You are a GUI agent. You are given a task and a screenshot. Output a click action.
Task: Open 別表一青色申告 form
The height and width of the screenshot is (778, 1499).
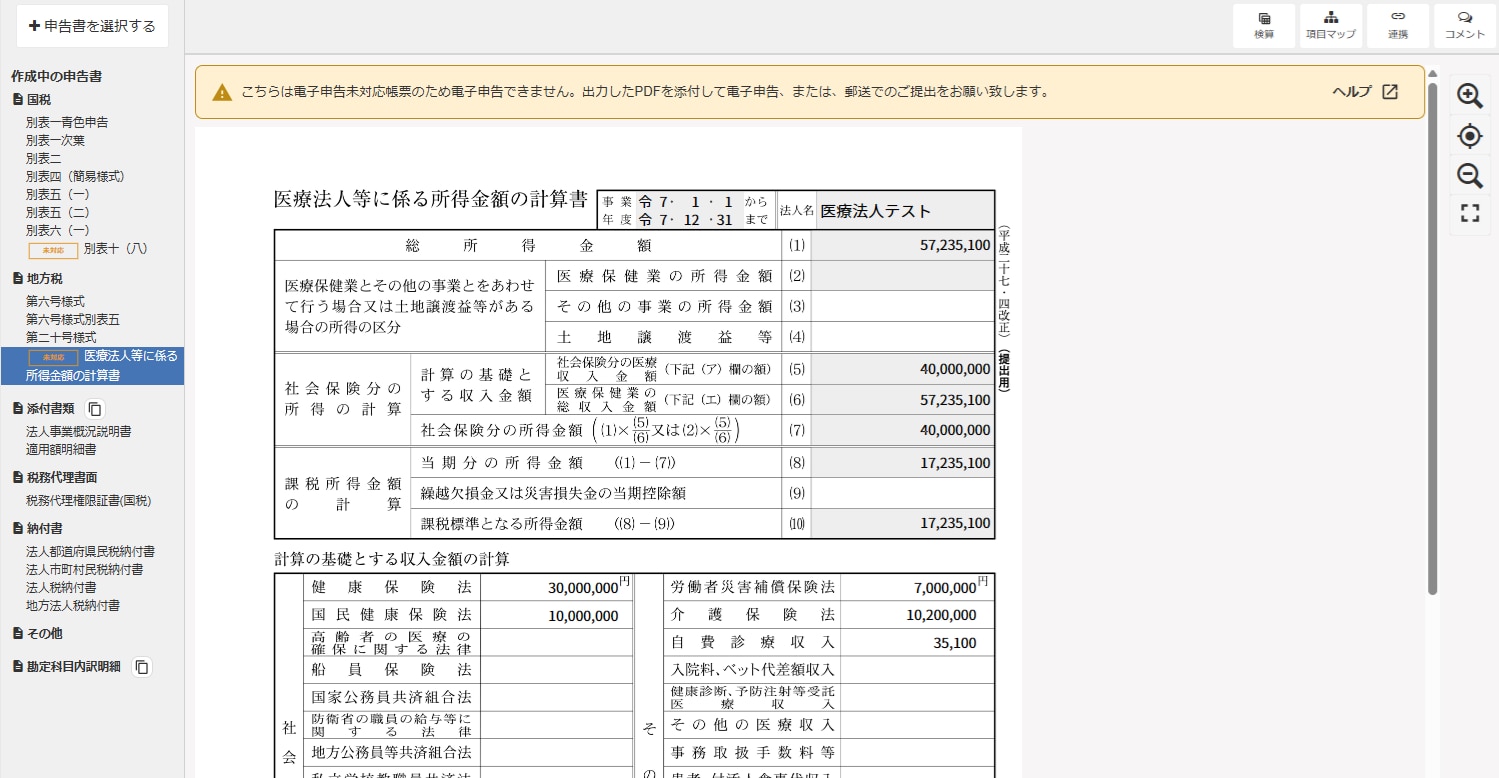pyautogui.click(x=67, y=122)
